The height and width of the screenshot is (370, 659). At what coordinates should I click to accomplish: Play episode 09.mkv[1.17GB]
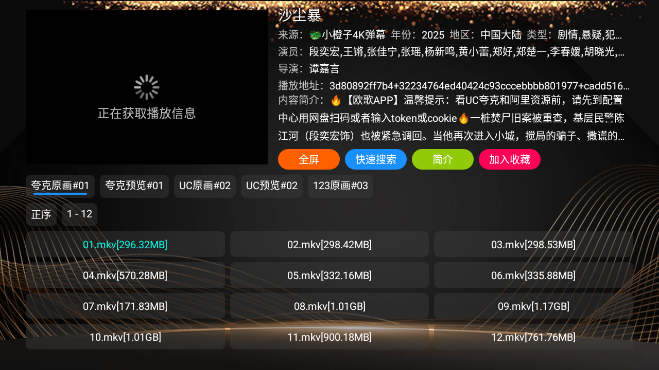coord(533,306)
